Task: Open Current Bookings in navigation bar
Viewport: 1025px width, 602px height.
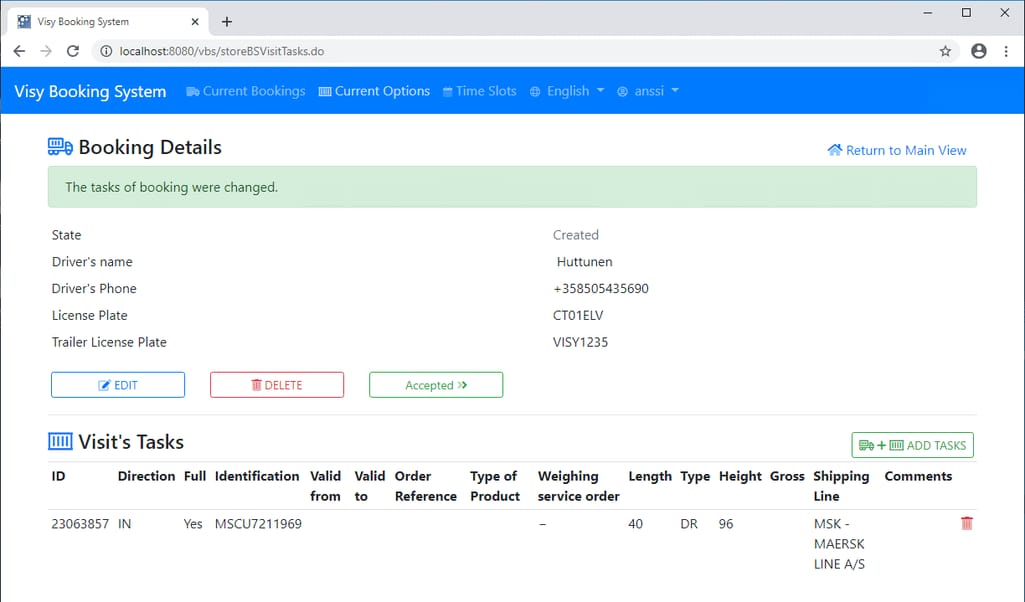Action: 246,91
